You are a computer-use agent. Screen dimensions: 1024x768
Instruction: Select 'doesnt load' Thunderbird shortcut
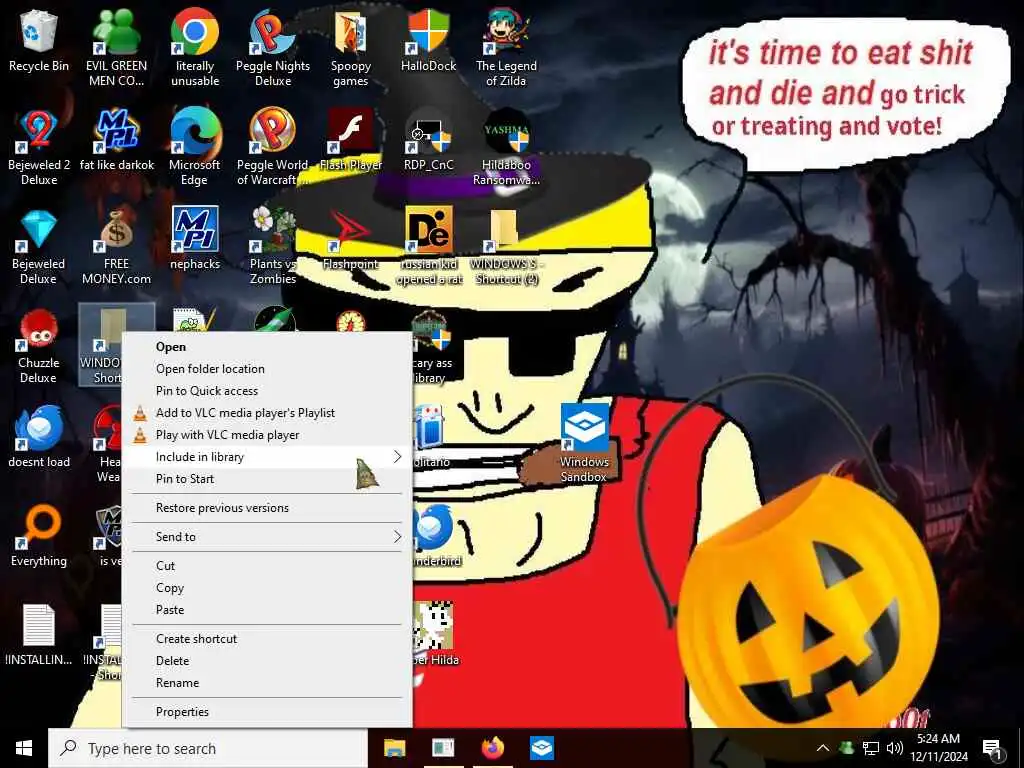click(39, 436)
